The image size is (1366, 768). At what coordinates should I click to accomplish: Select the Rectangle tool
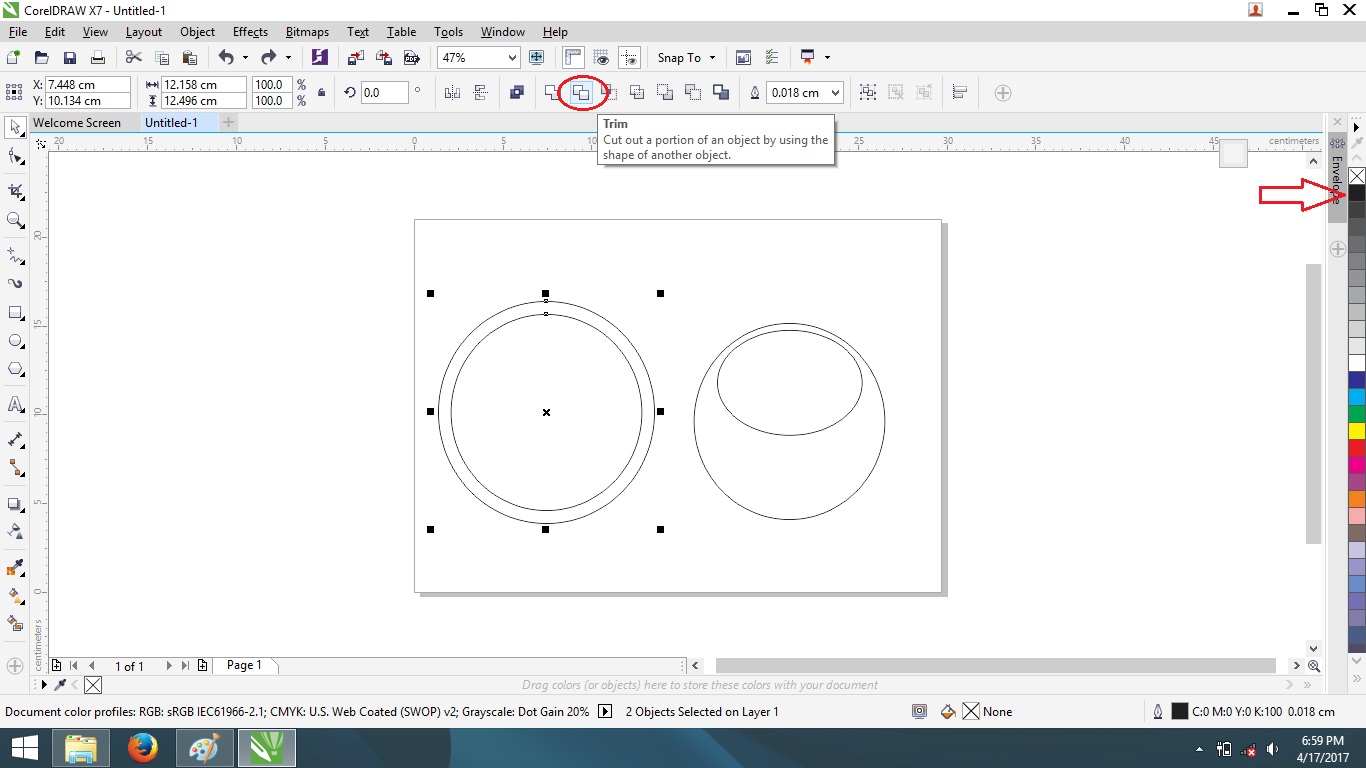16,313
